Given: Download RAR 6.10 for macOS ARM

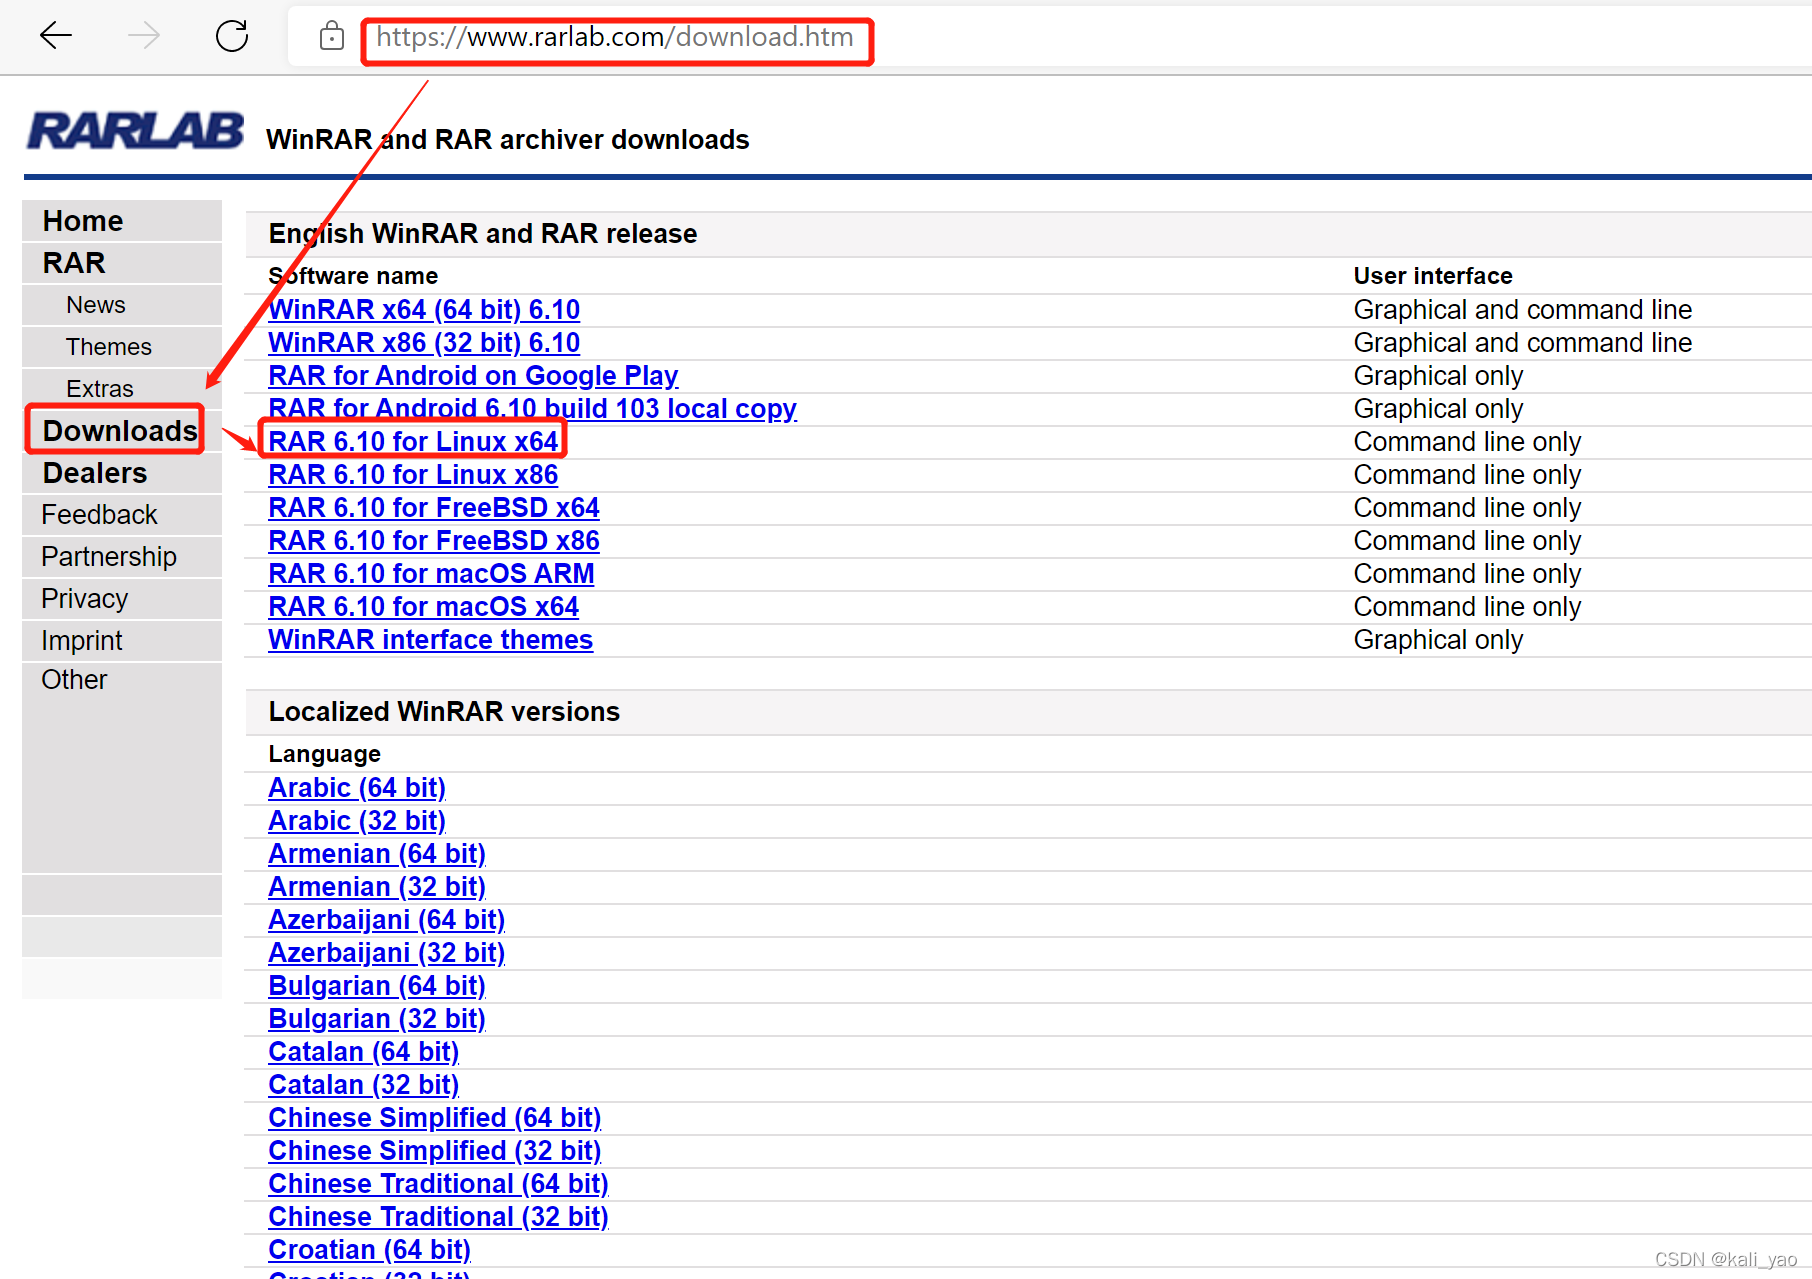Looking at the screenshot, I should [x=431, y=574].
